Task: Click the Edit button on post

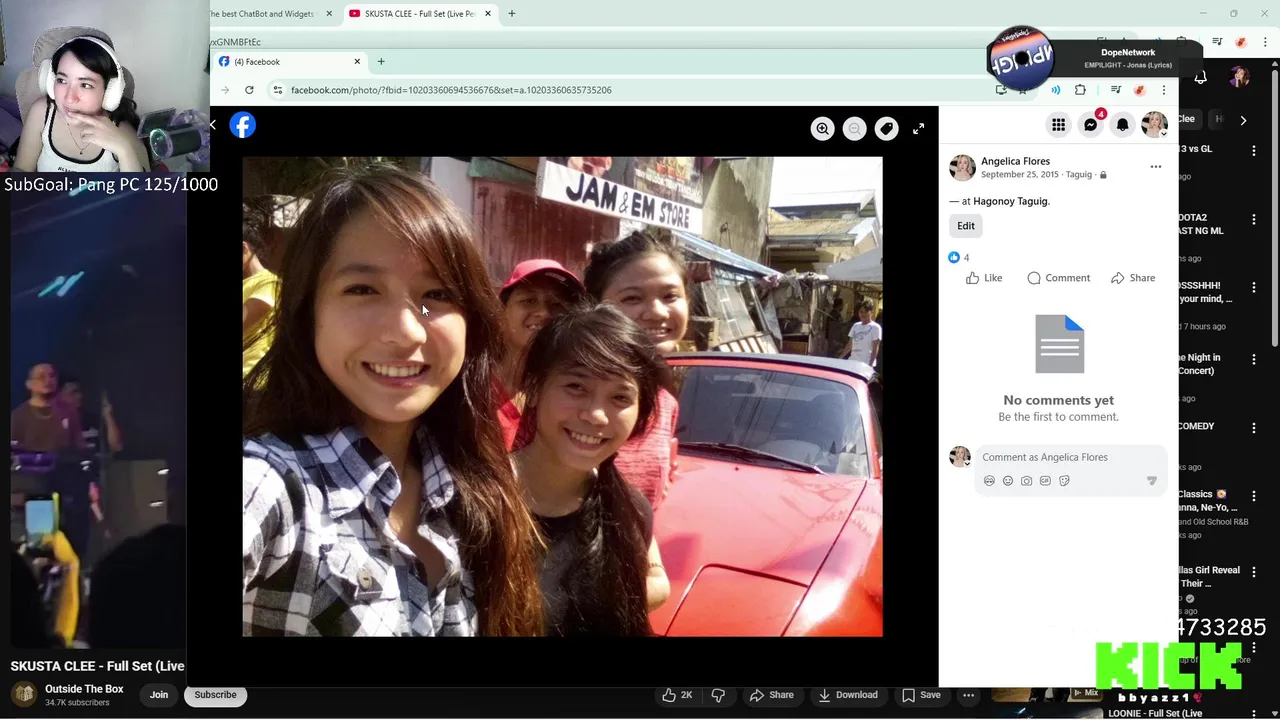Action: coord(965,226)
